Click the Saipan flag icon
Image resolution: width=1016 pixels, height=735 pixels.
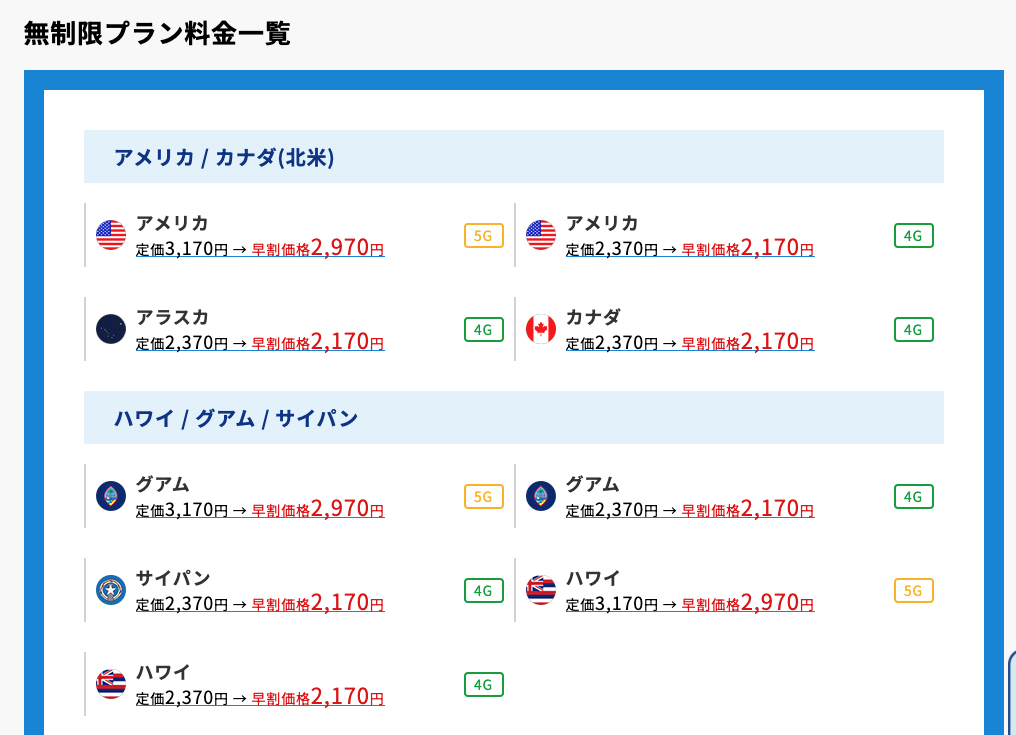click(111, 590)
